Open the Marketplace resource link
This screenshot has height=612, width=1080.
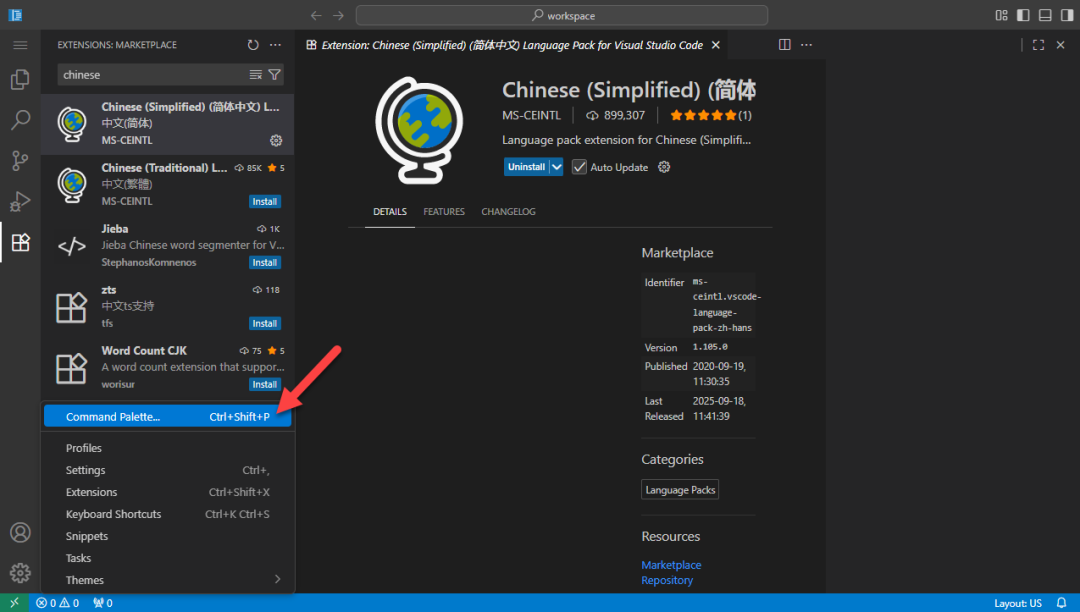[x=671, y=565]
